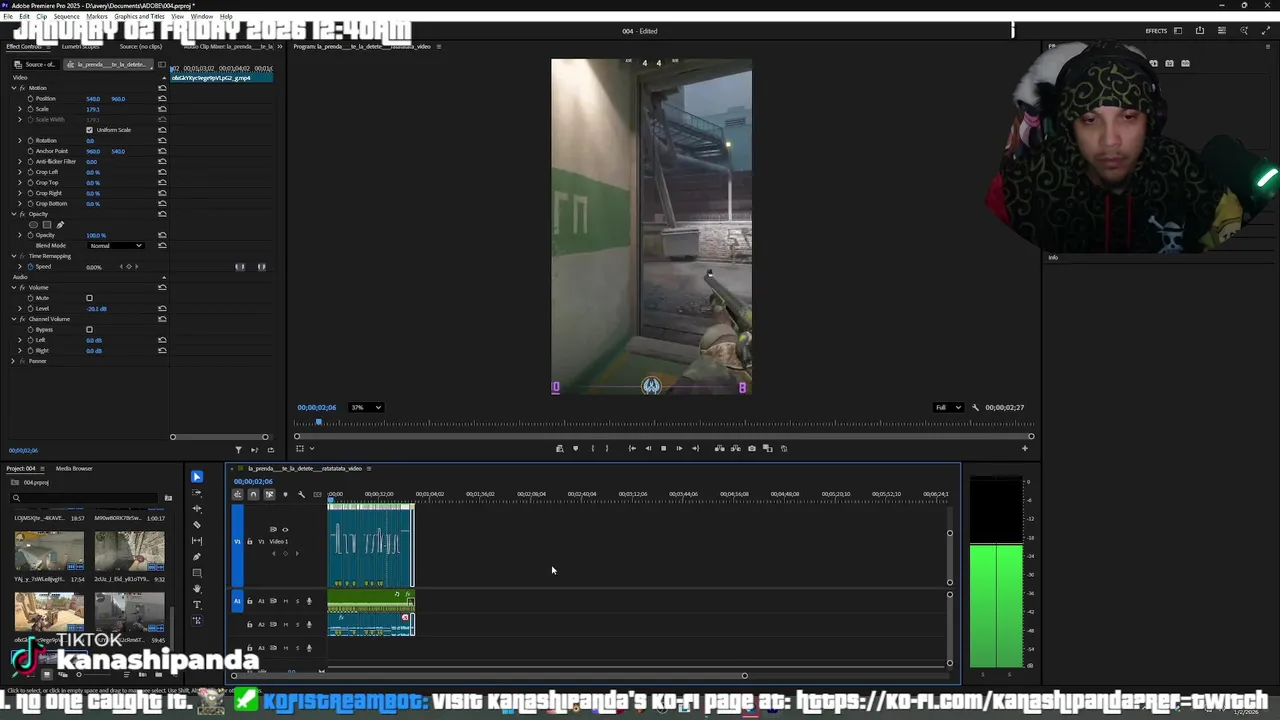Click the Lift button

coord(719,448)
